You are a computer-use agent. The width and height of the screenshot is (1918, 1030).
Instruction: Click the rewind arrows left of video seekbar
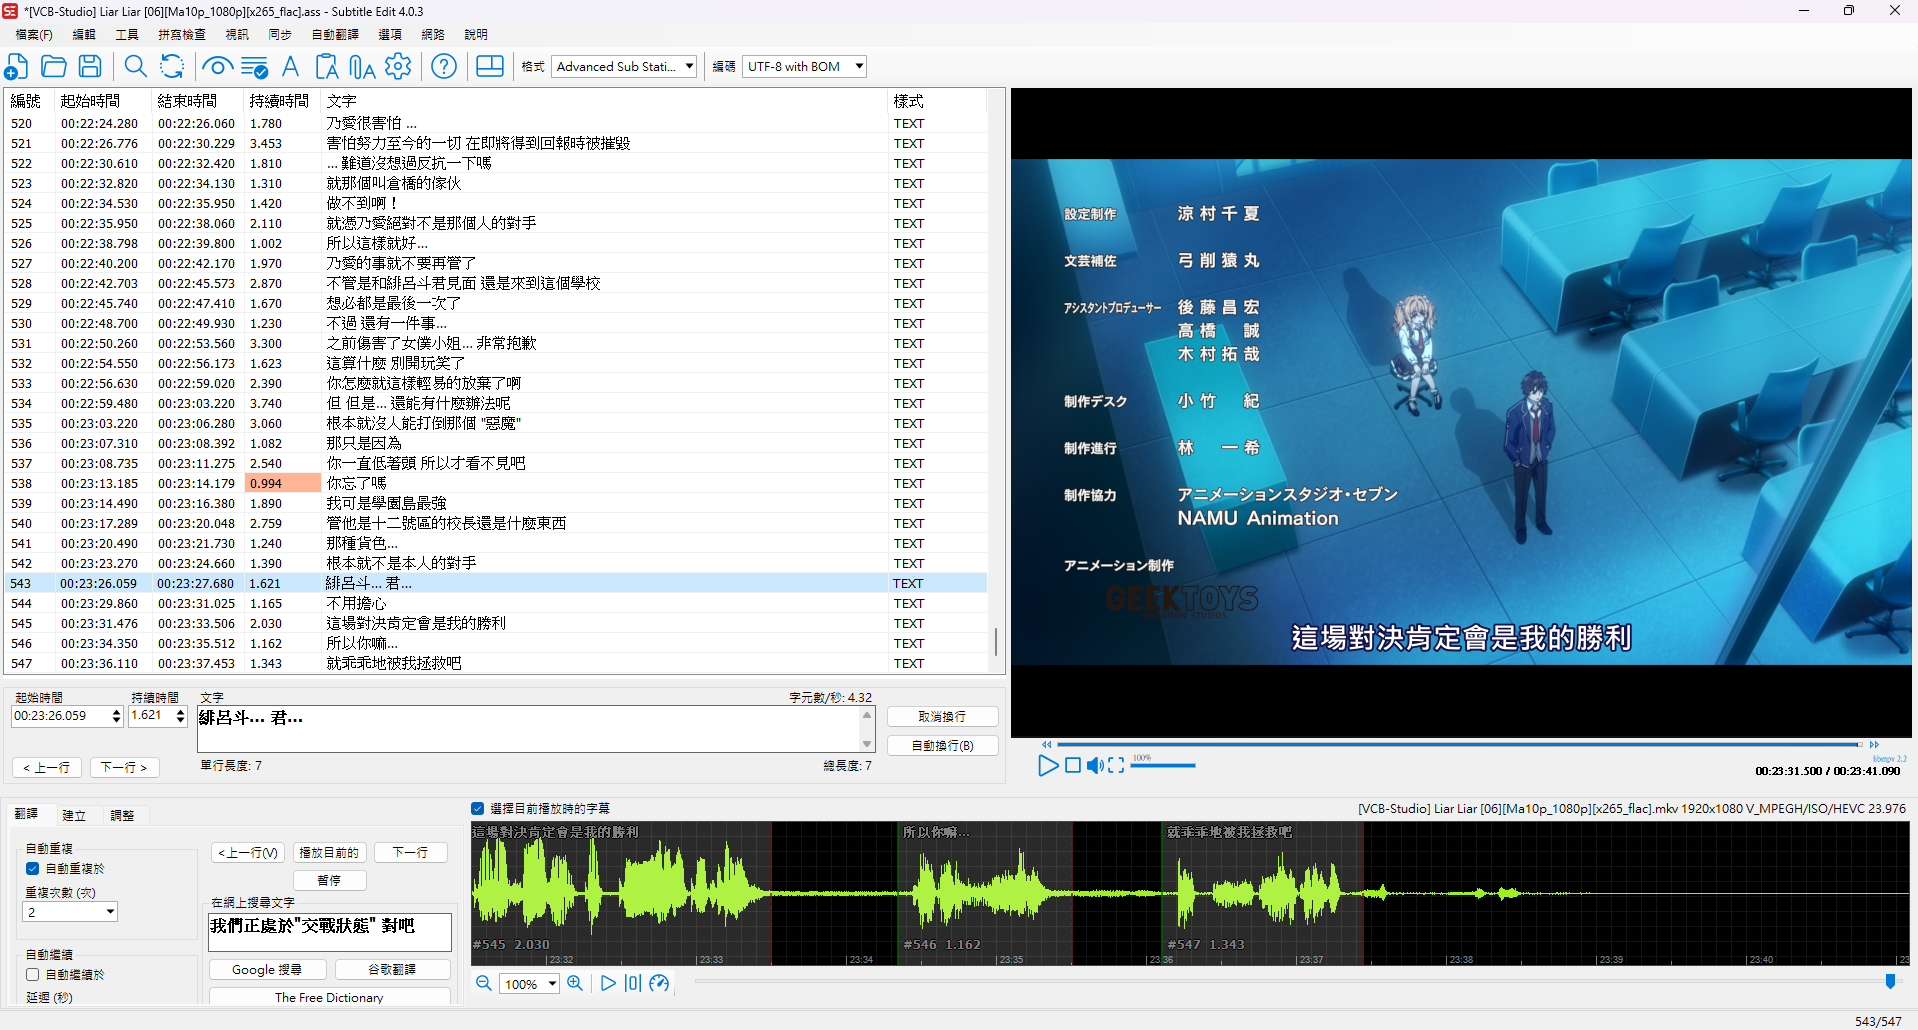pos(1047,745)
